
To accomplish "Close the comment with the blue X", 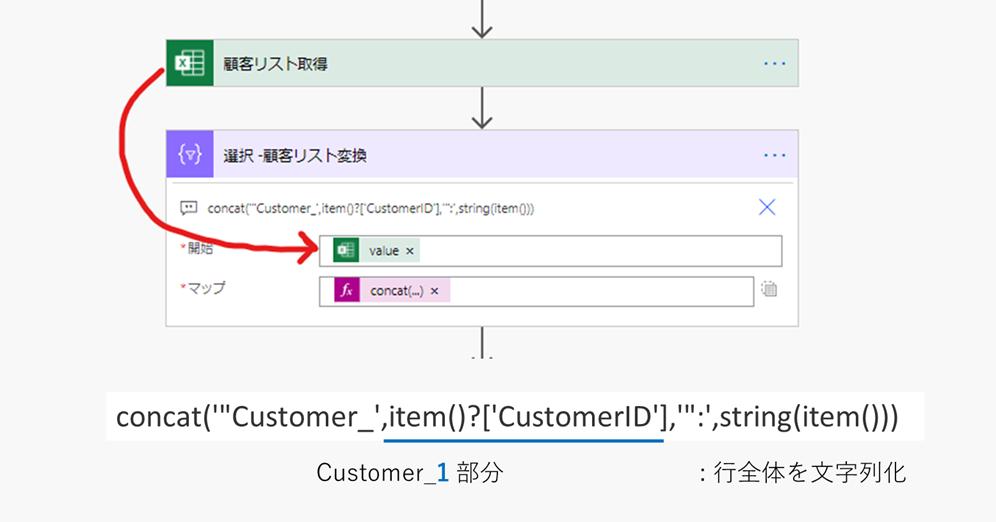I will click(x=767, y=207).
